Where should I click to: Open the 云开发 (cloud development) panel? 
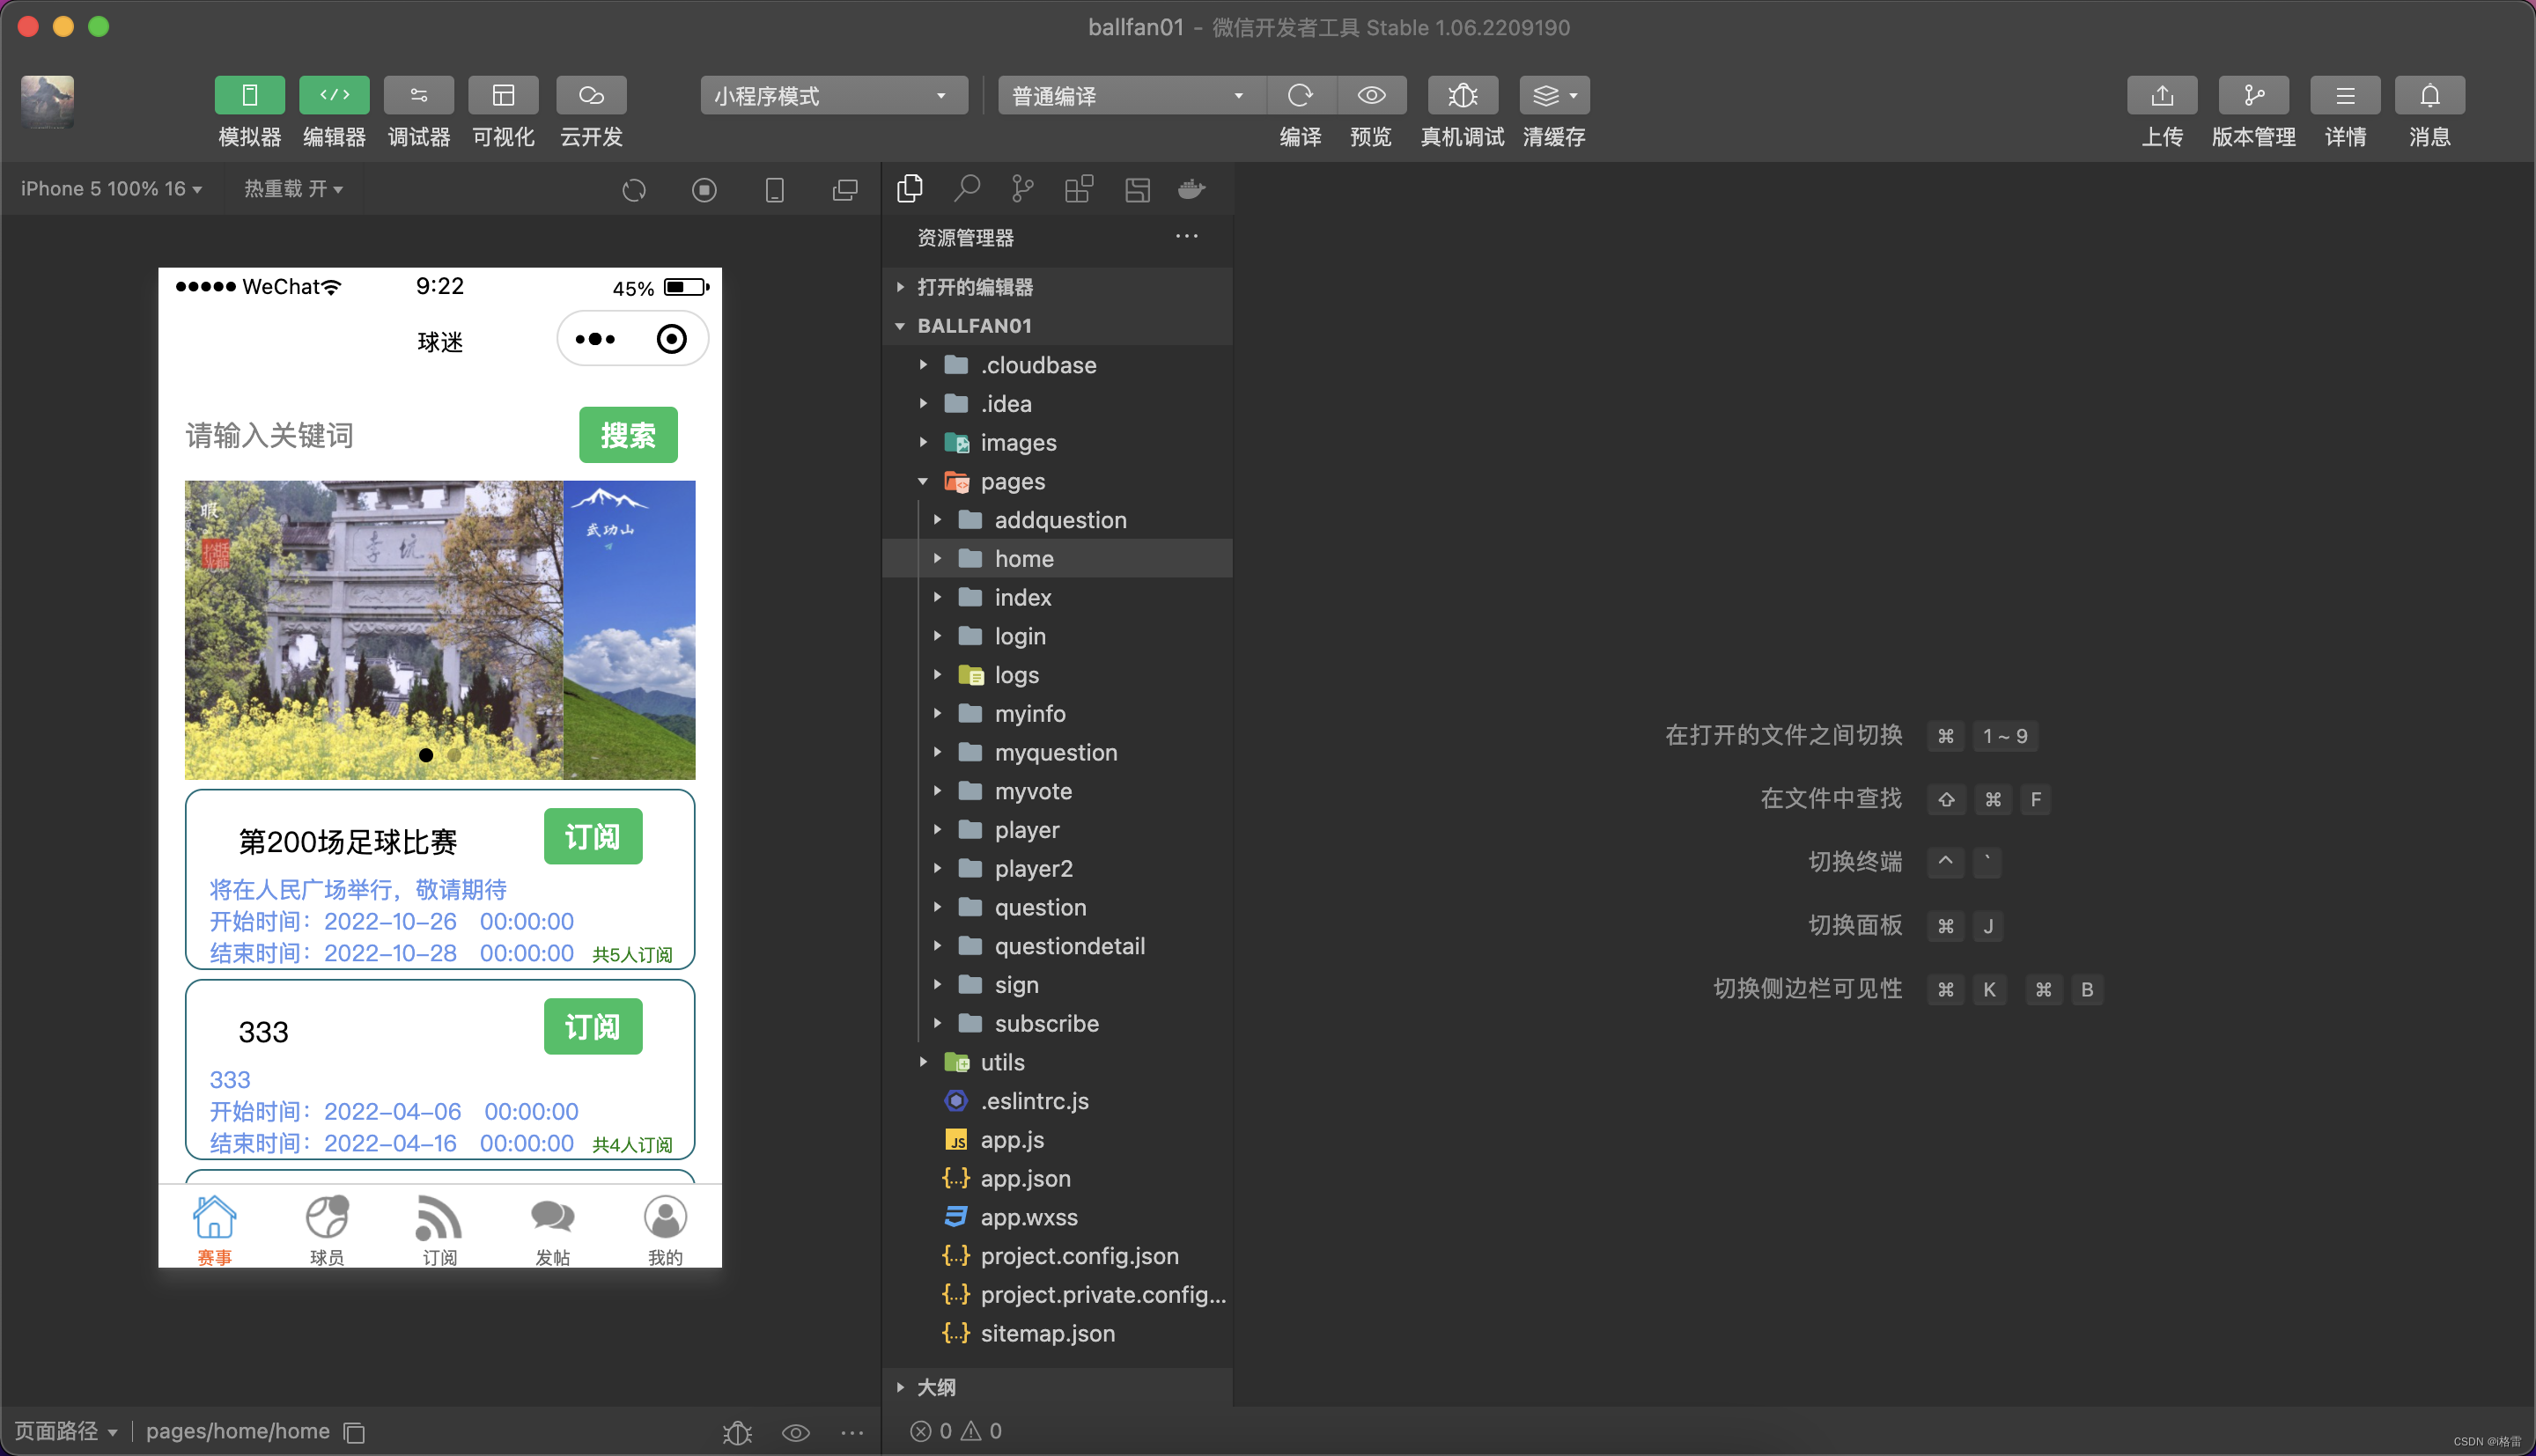(590, 95)
